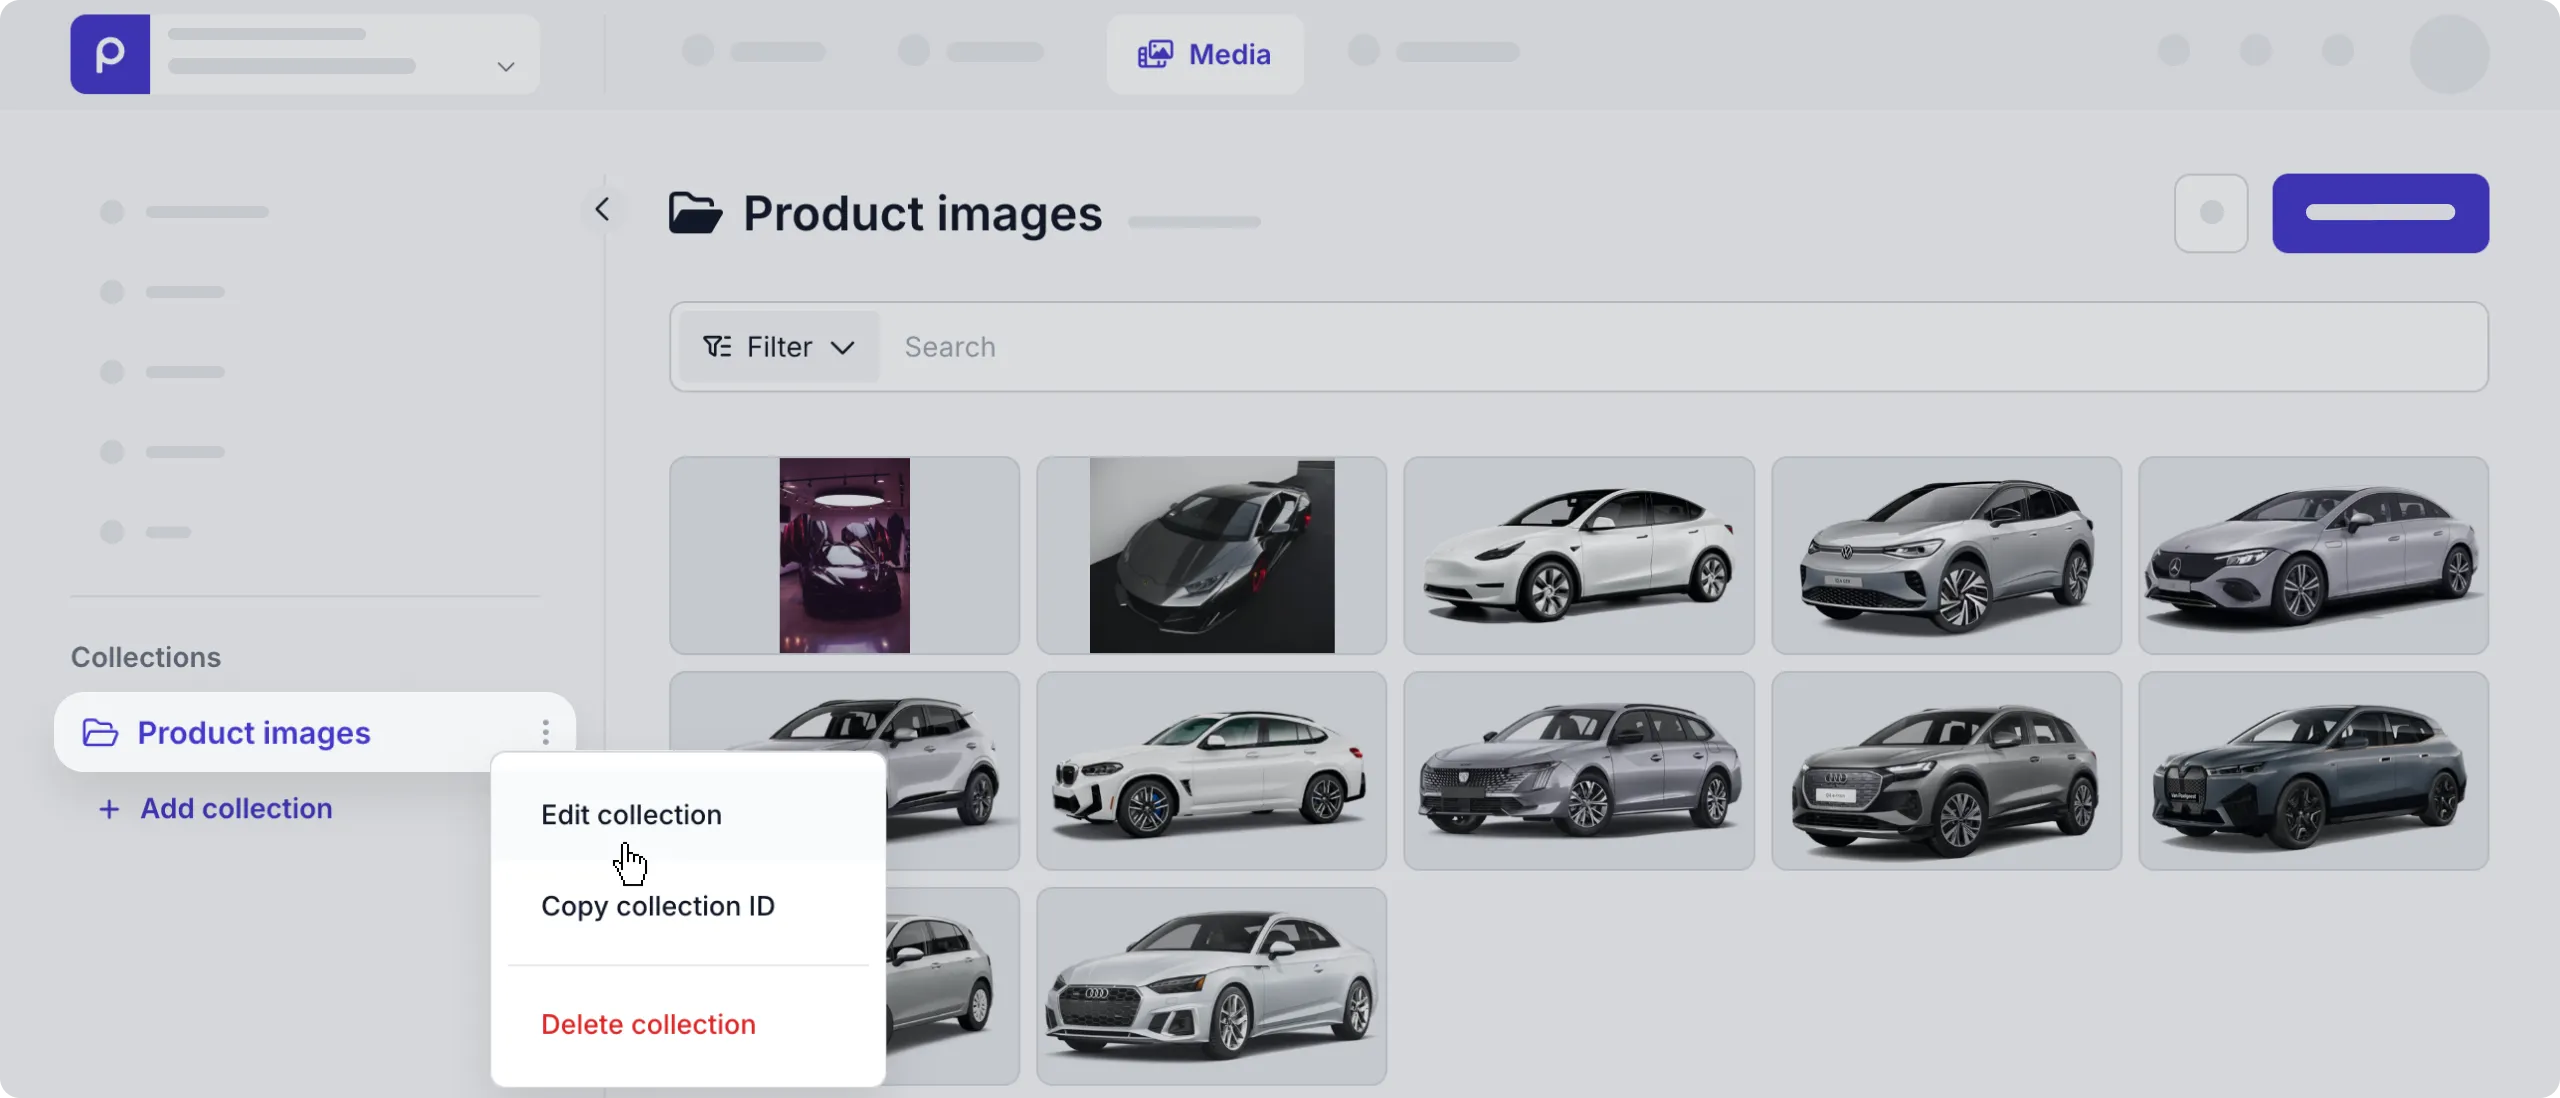
Task: Click the purple P logo icon
Action: [110, 54]
